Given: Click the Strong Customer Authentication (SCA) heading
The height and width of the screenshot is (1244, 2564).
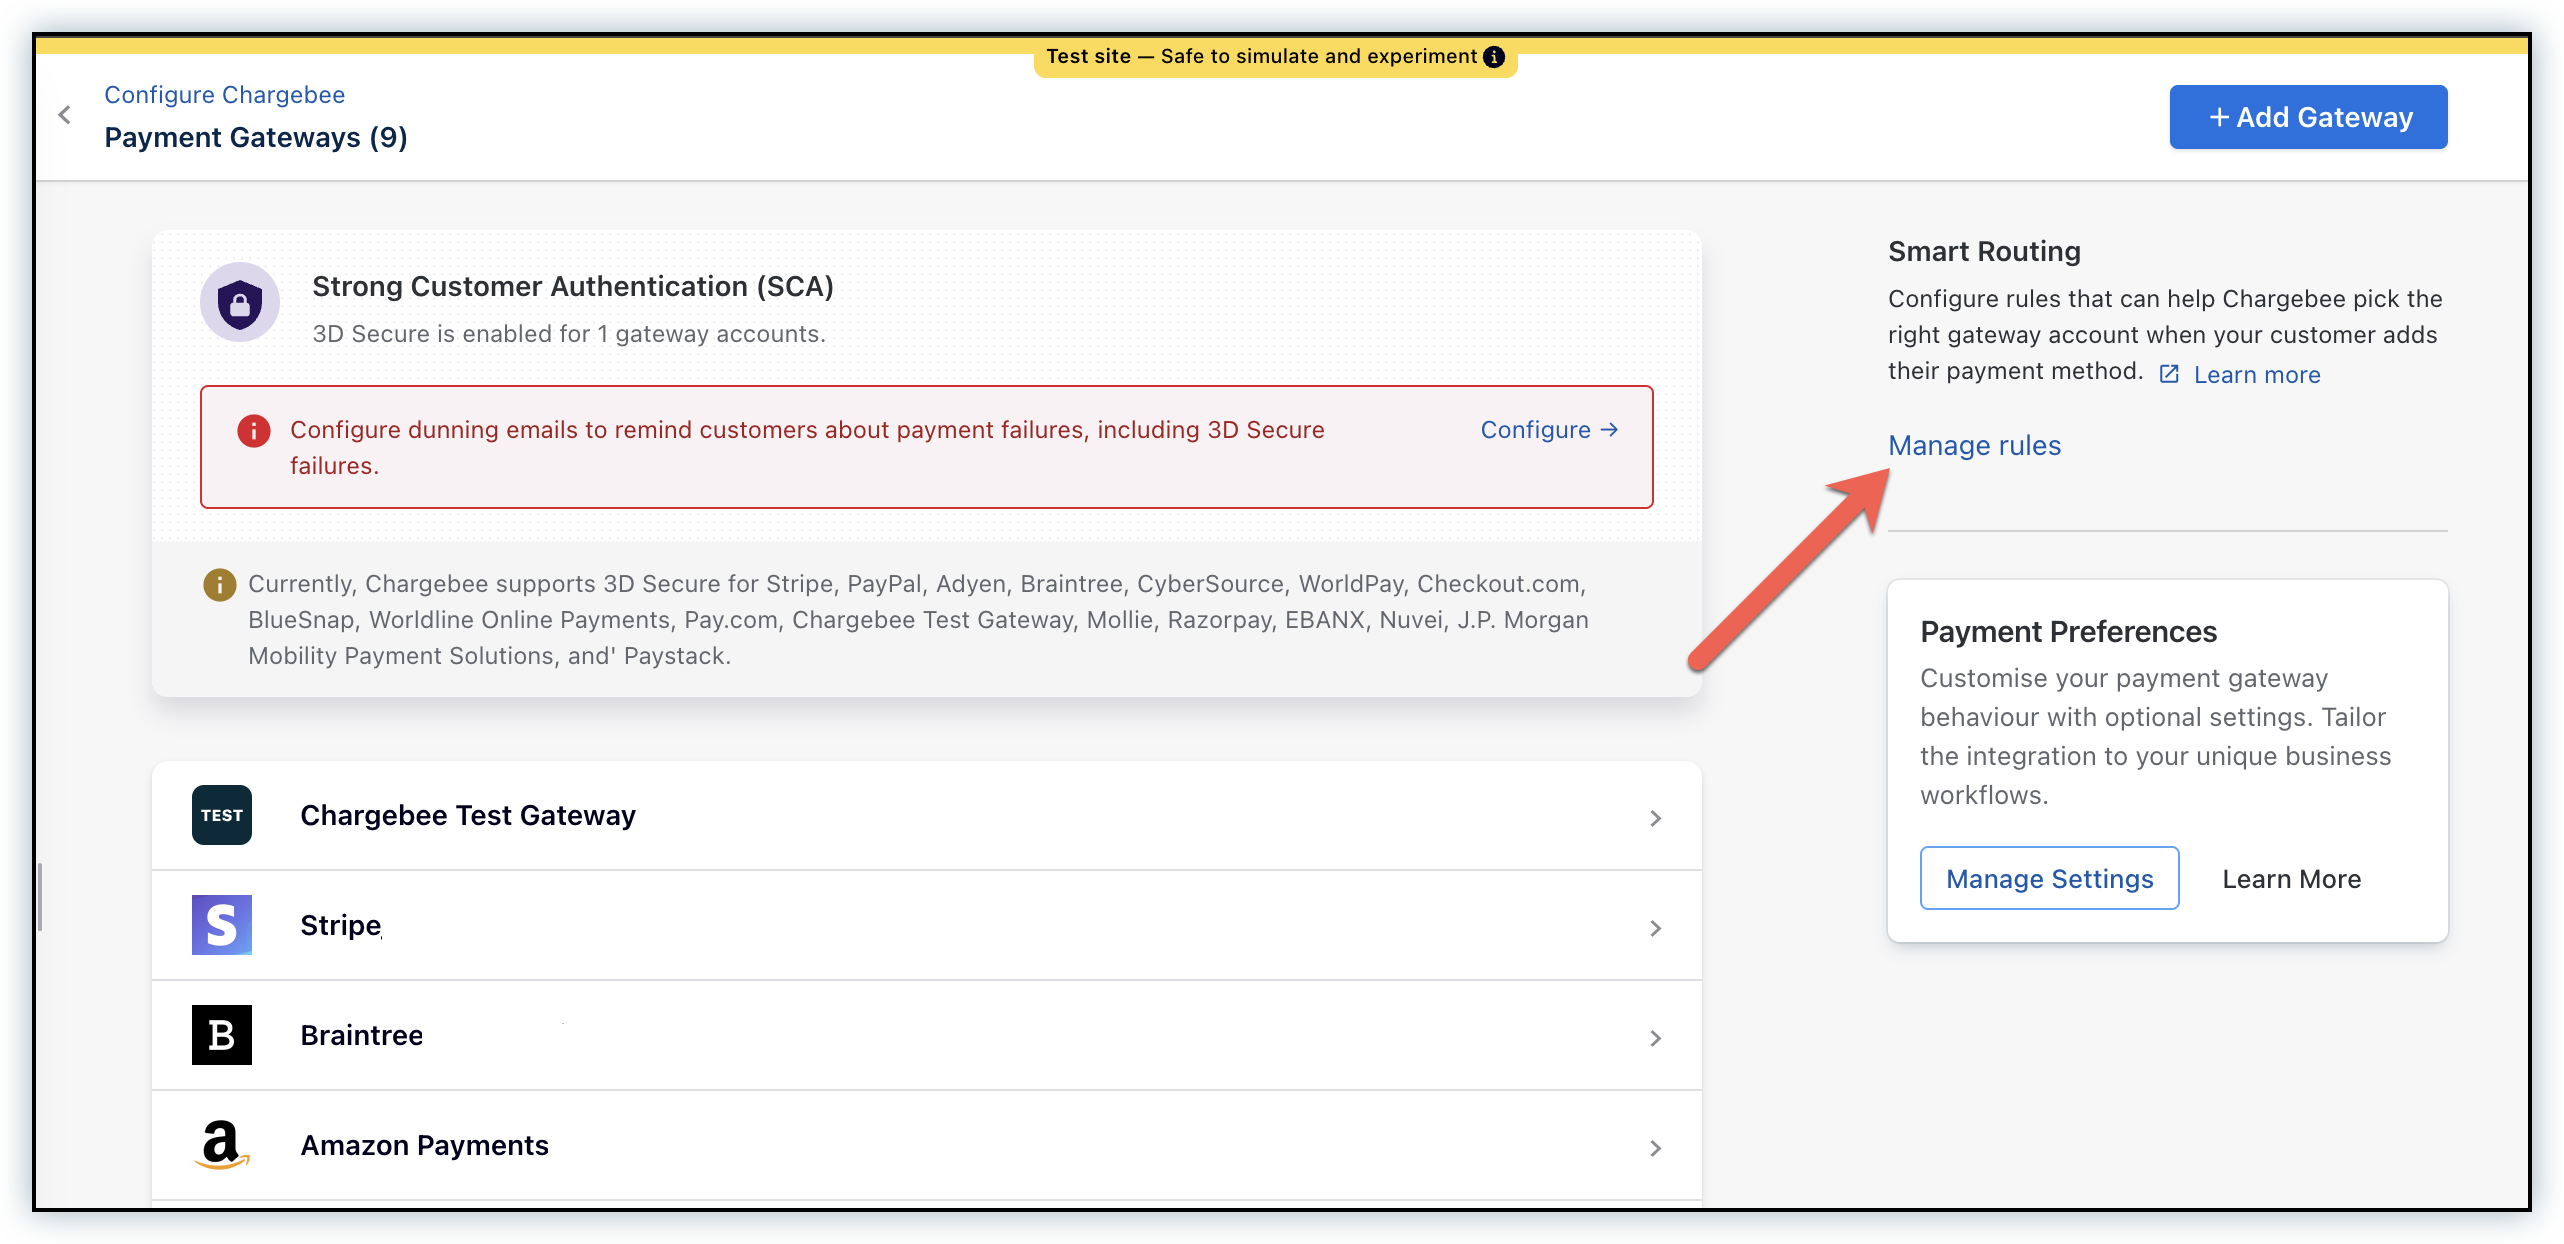Looking at the screenshot, I should point(573,287).
